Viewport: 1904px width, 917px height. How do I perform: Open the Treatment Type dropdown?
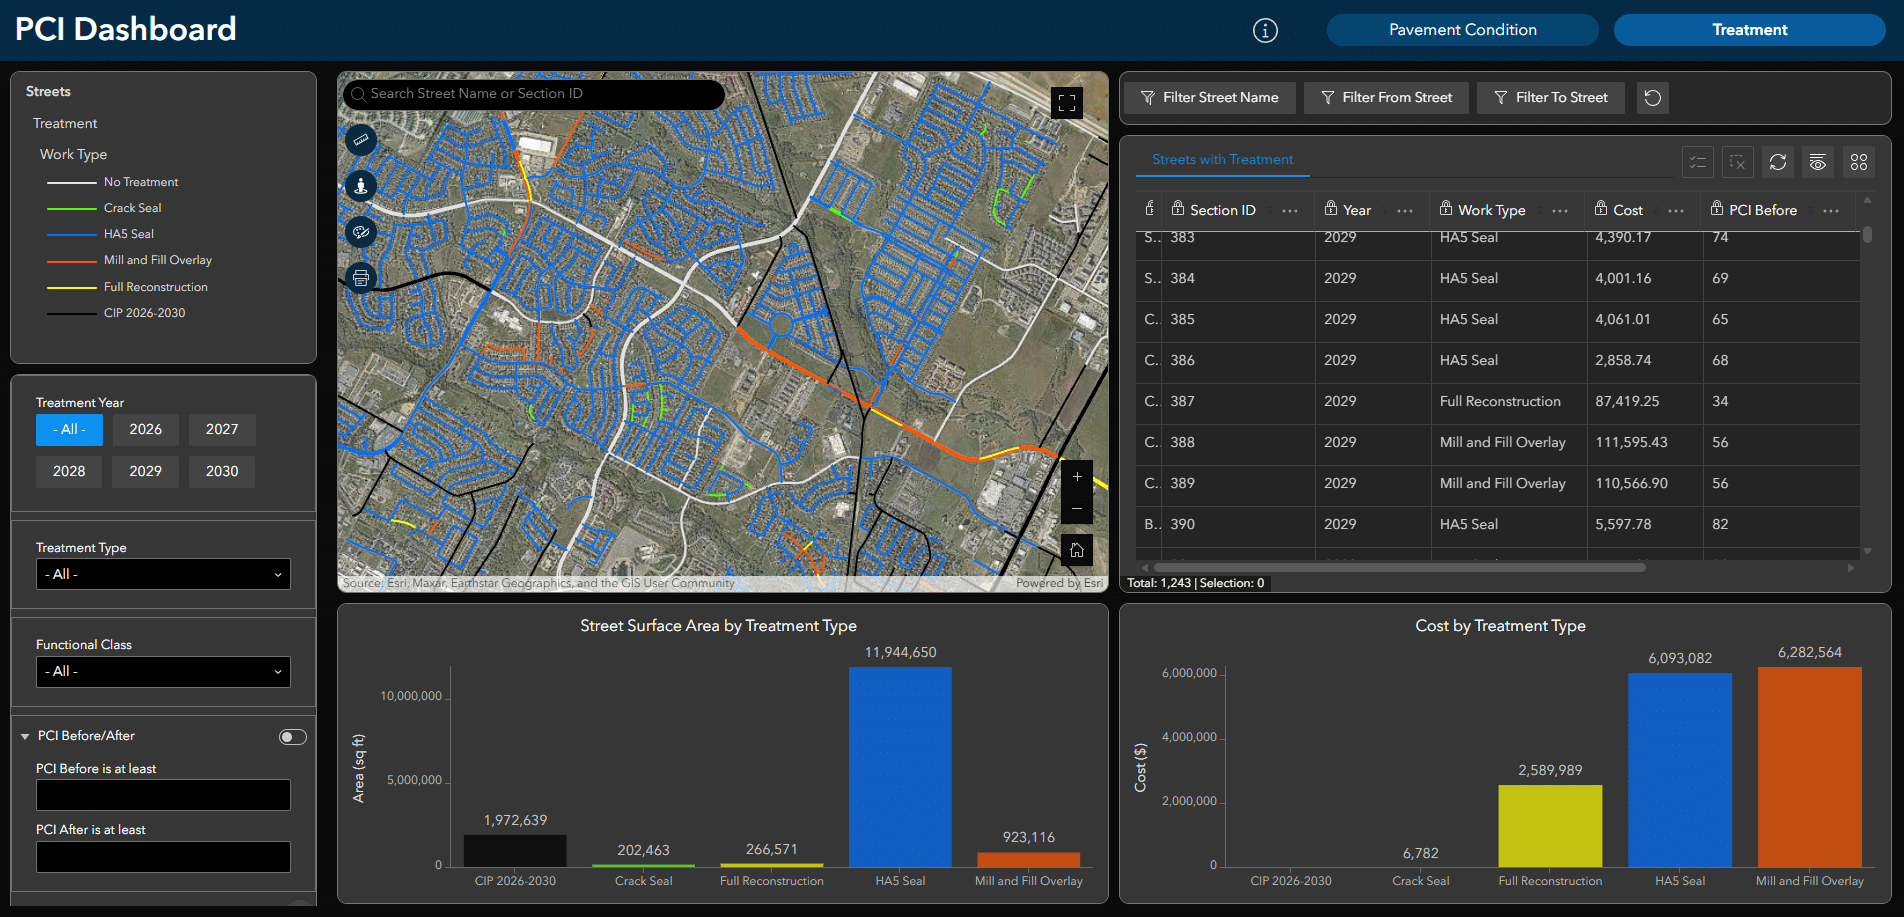coord(162,574)
